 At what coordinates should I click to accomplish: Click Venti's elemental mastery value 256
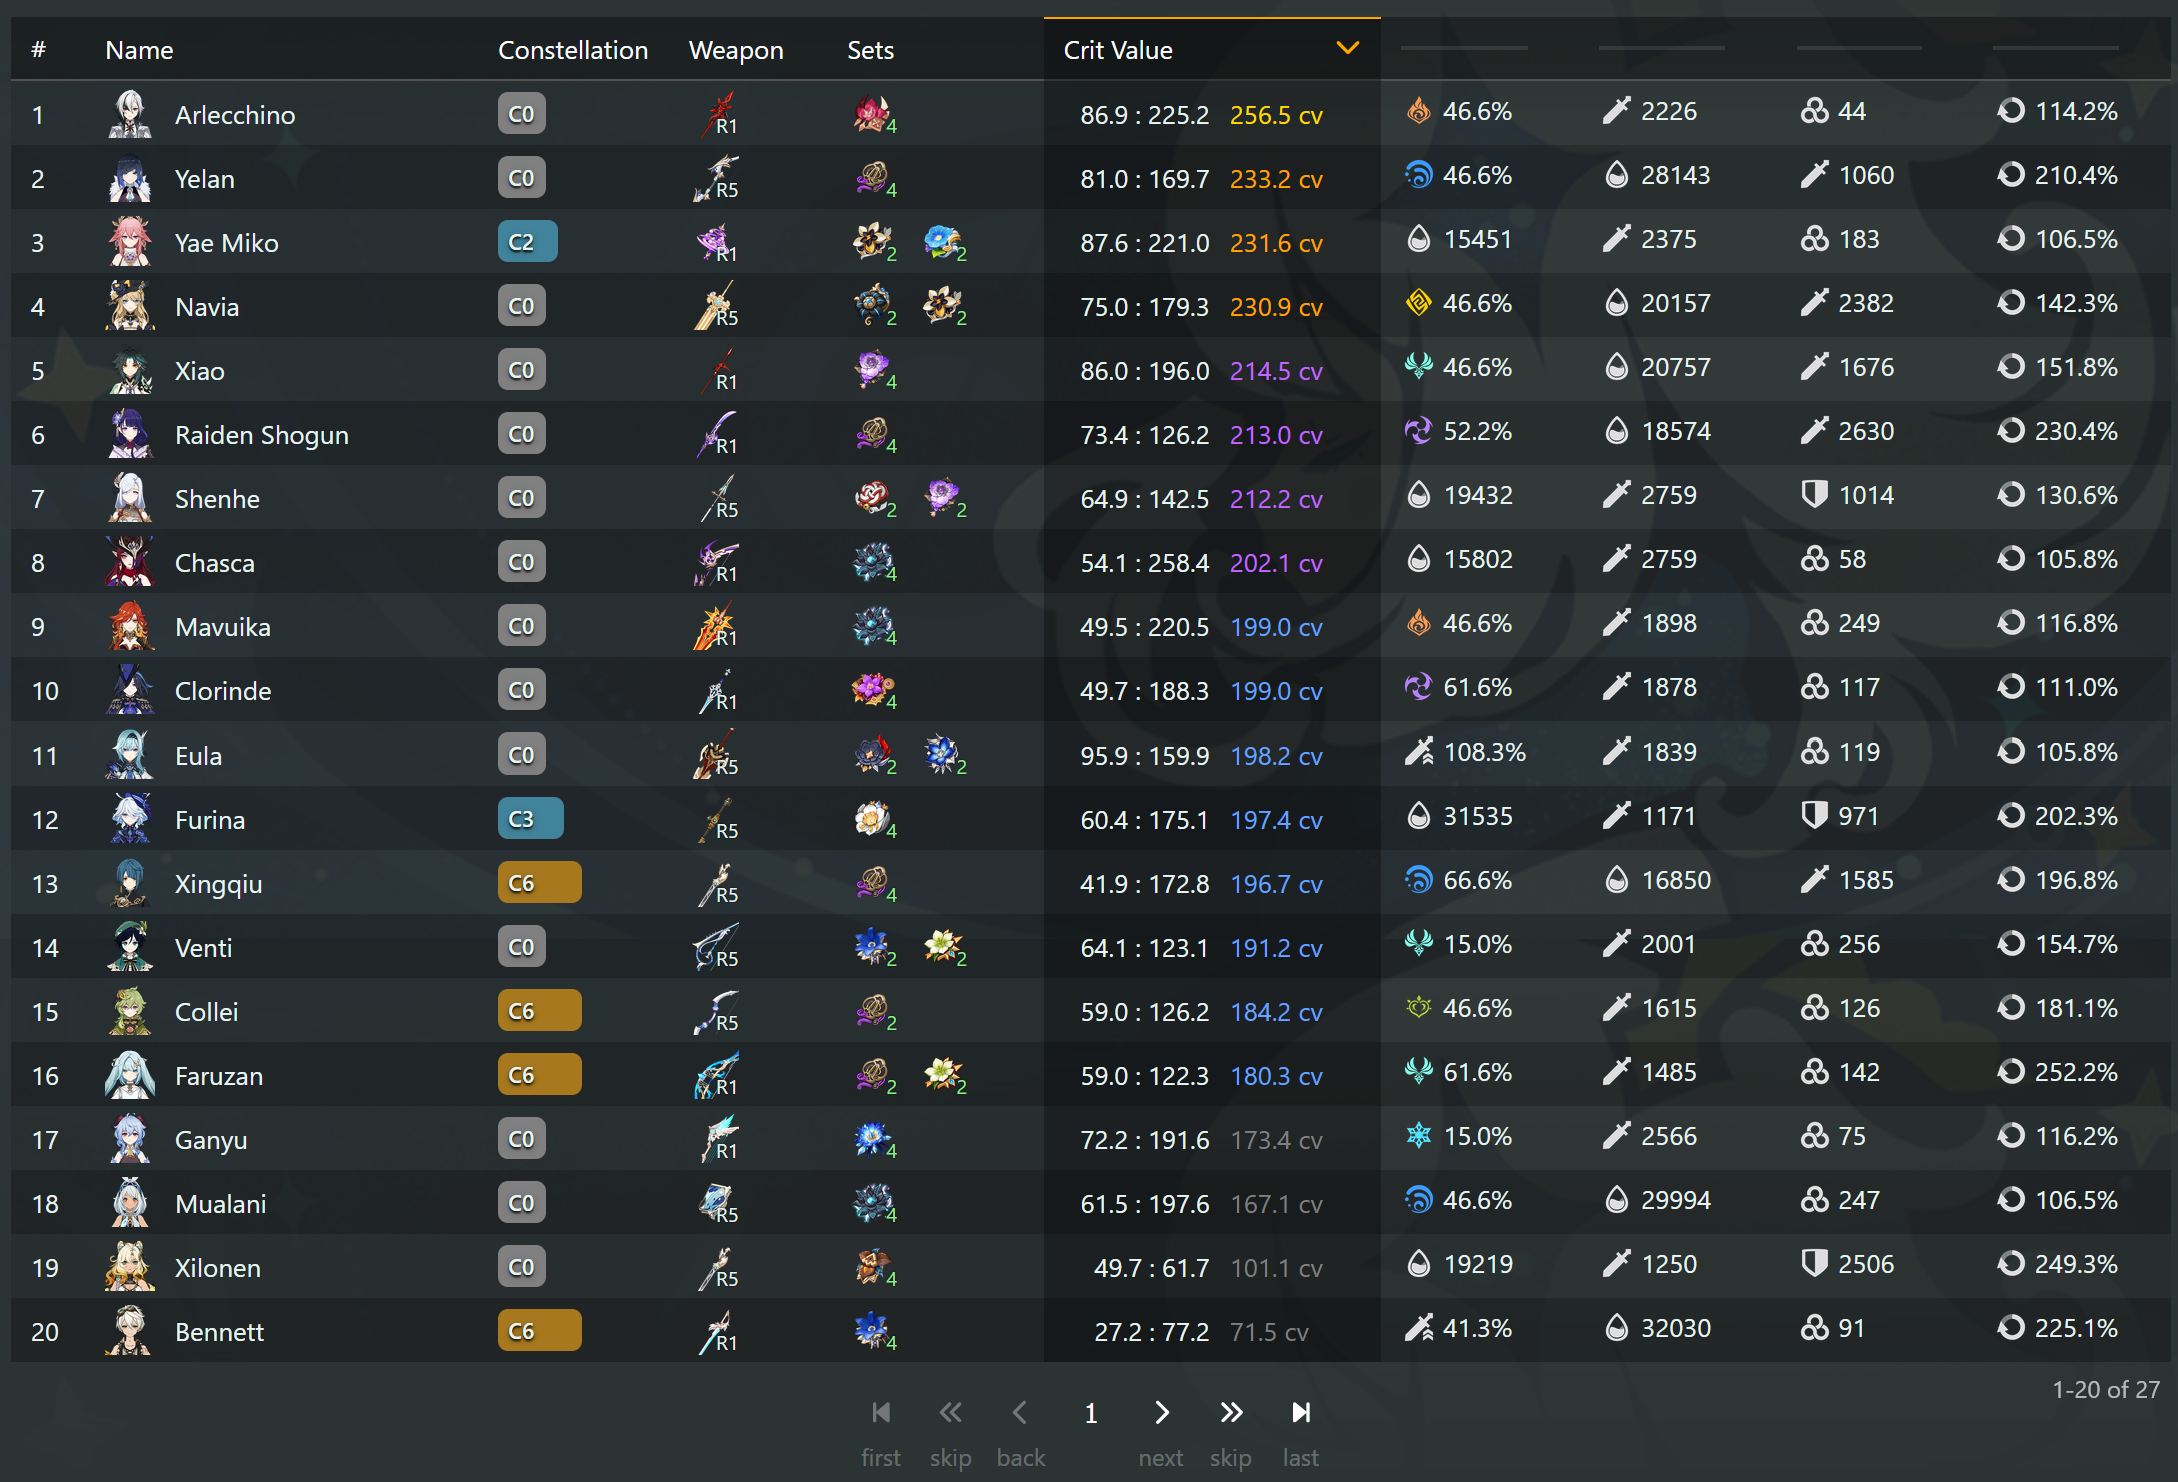[x=1859, y=944]
